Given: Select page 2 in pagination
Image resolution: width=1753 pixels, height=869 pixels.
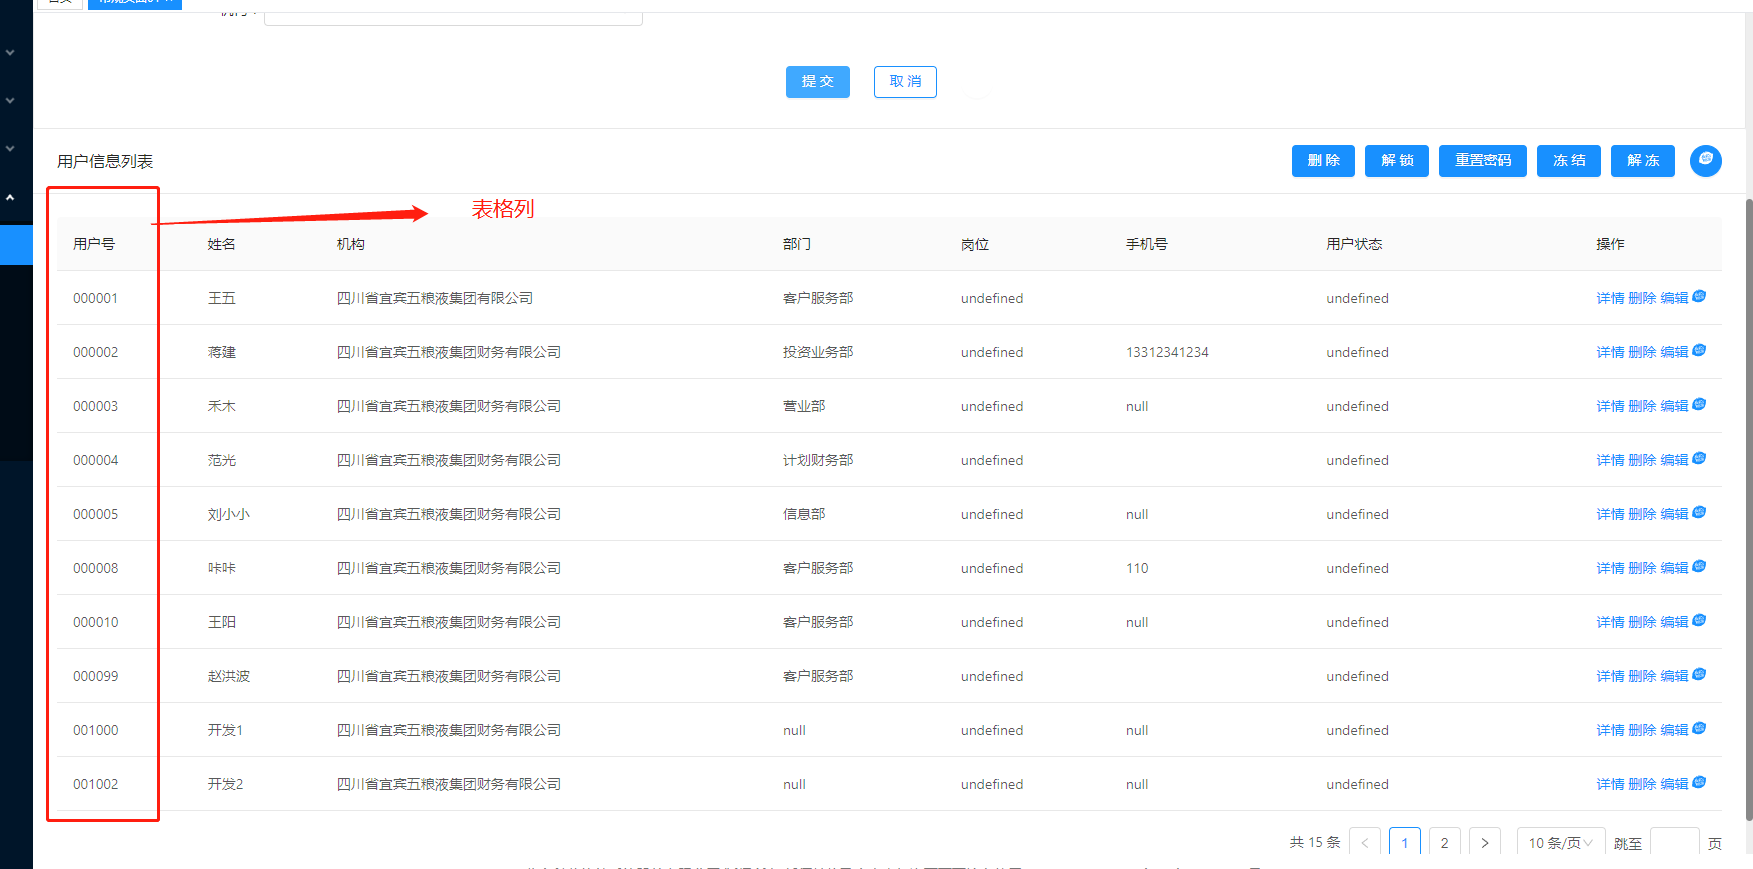Looking at the screenshot, I should pos(1445,842).
